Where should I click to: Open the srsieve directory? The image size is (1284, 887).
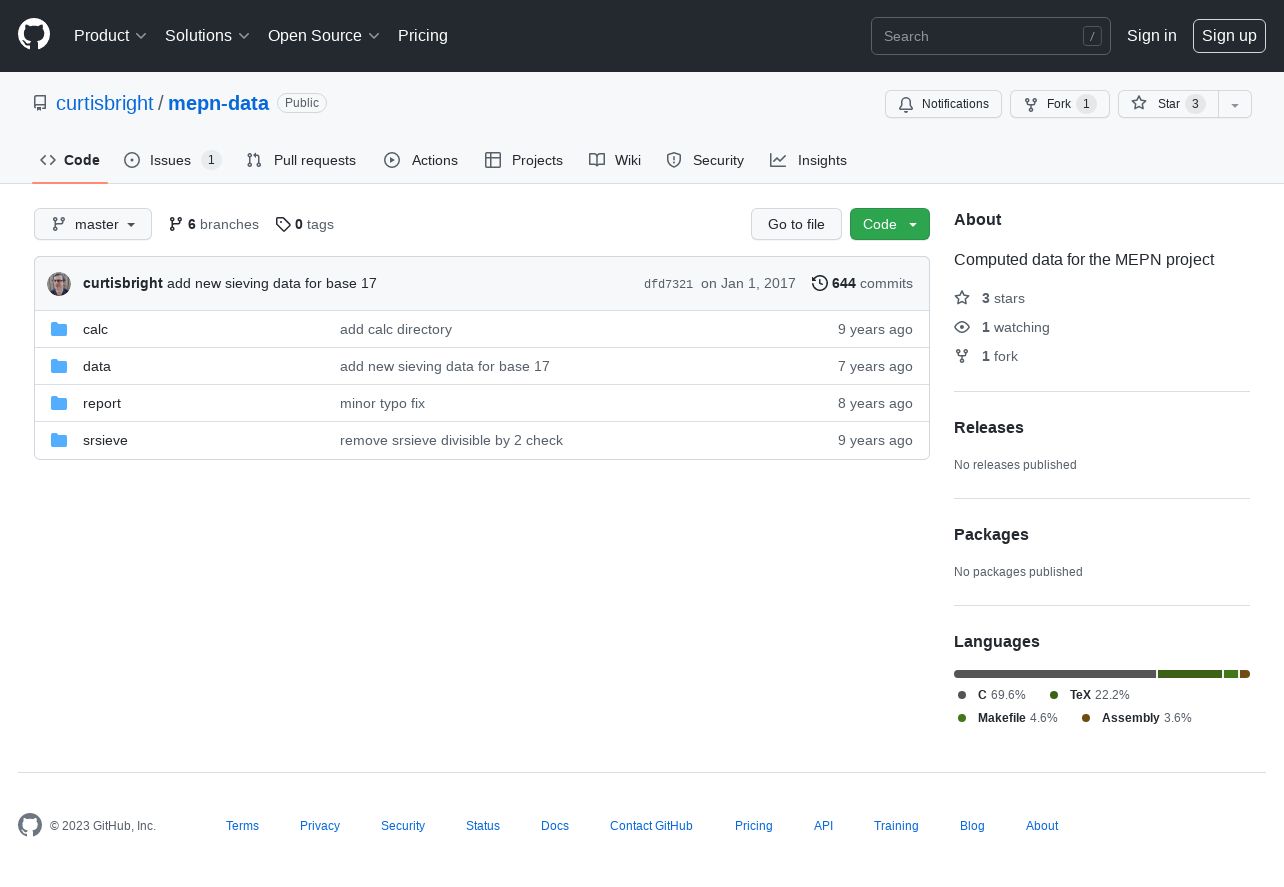click(105, 440)
